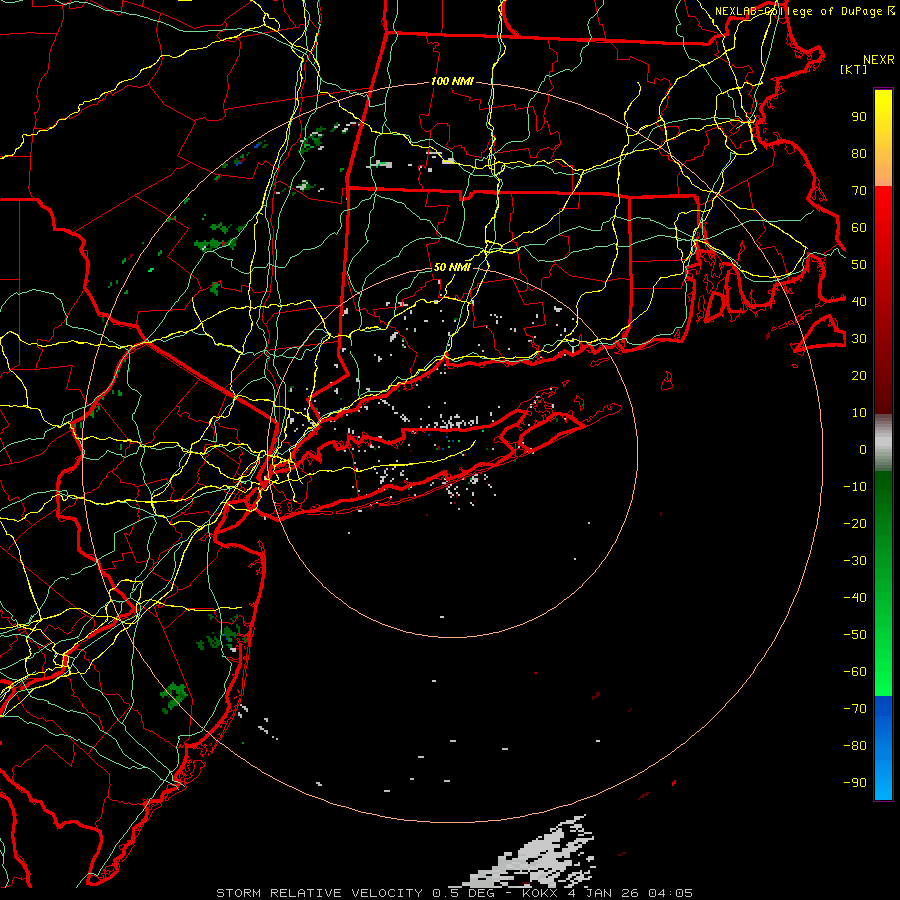900x900 pixels.
Task: Click the "-70" tick label on the scale
Action: pos(855,709)
